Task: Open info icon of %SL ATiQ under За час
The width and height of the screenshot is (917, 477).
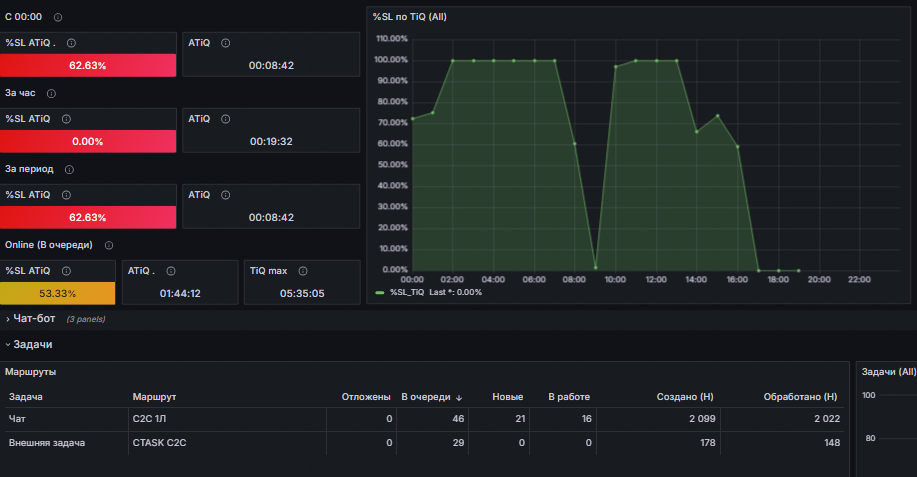Action: [67, 119]
